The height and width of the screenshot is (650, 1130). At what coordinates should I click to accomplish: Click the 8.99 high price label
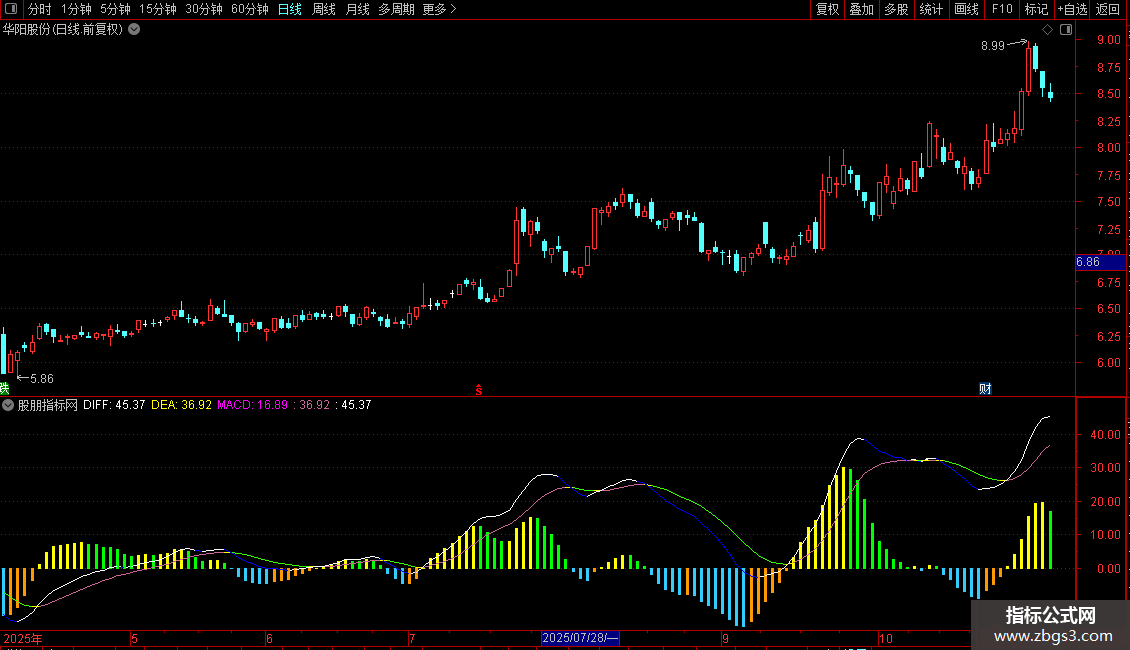992,46
